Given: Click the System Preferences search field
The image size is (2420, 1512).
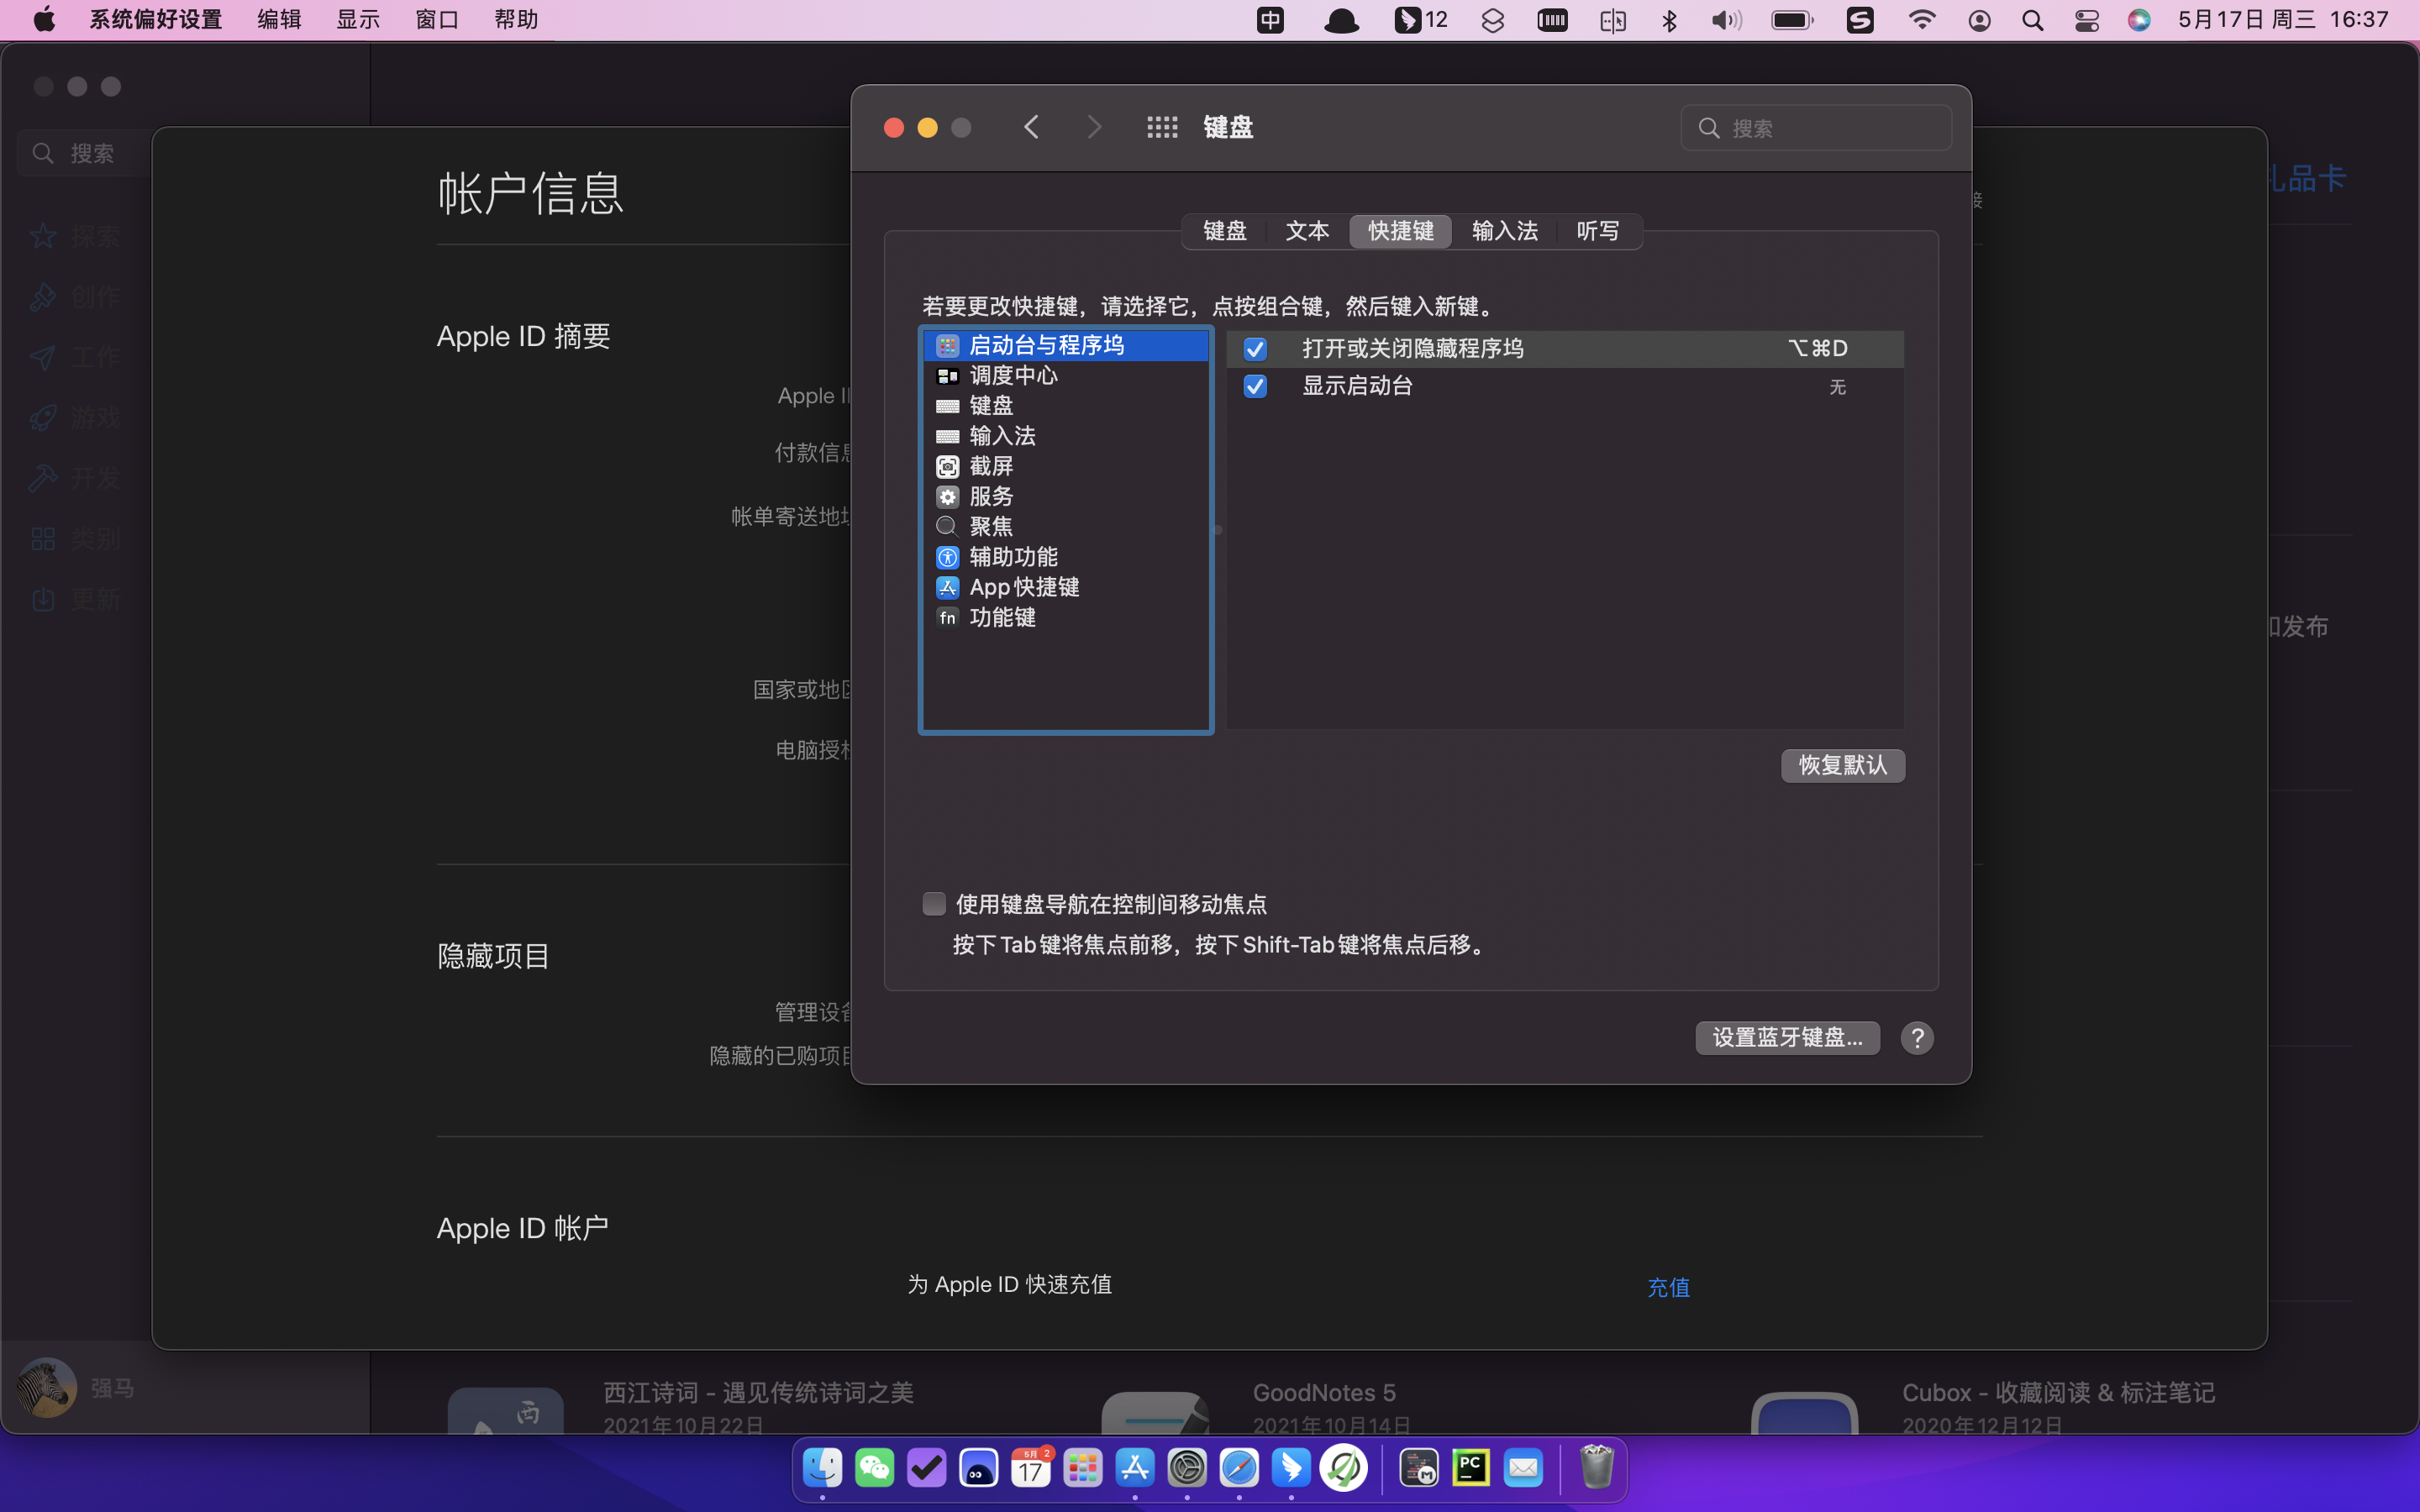Looking at the screenshot, I should pyautogui.click(x=1816, y=128).
